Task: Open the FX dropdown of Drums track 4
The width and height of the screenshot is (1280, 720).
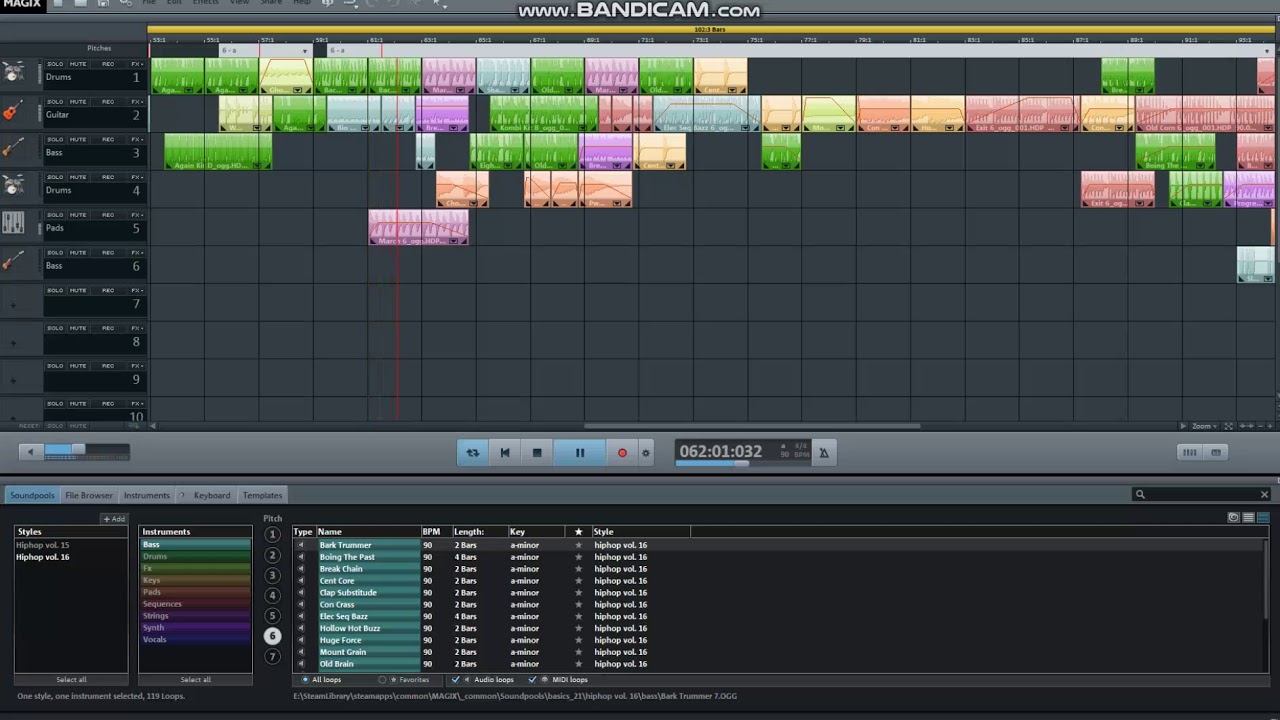Action: pos(136,177)
